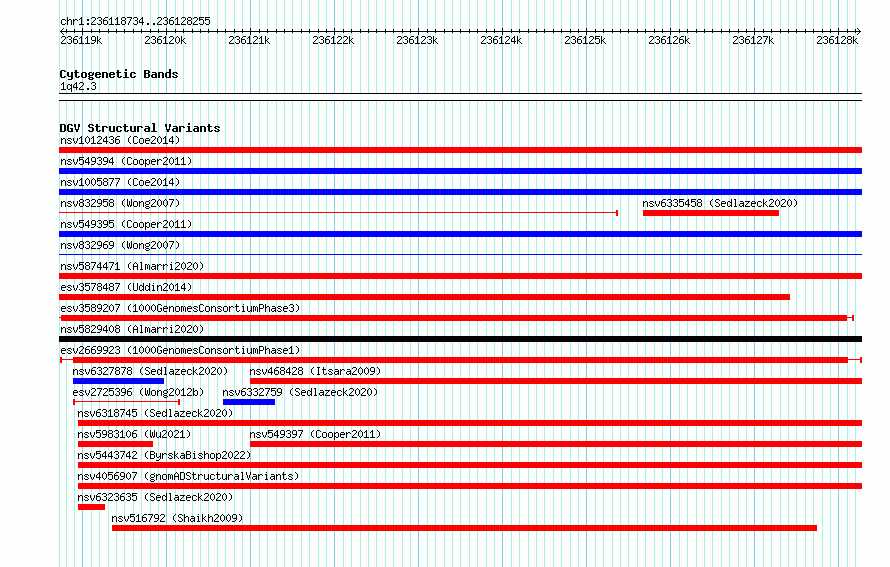Select the nsv549395 (Cooper2011) label

[126, 224]
